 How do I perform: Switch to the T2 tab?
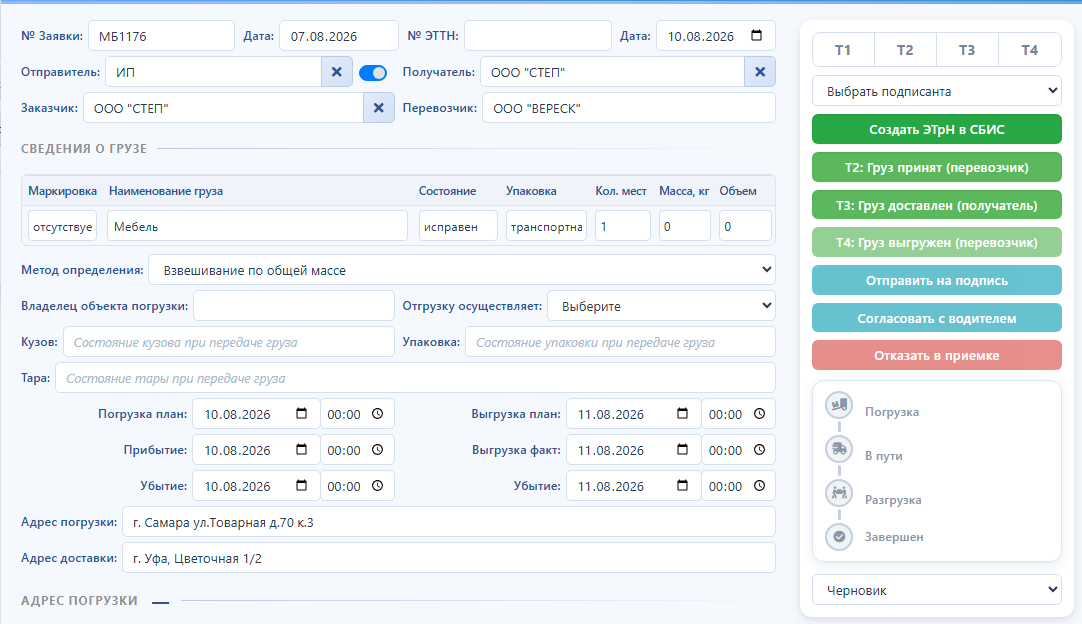point(905,50)
